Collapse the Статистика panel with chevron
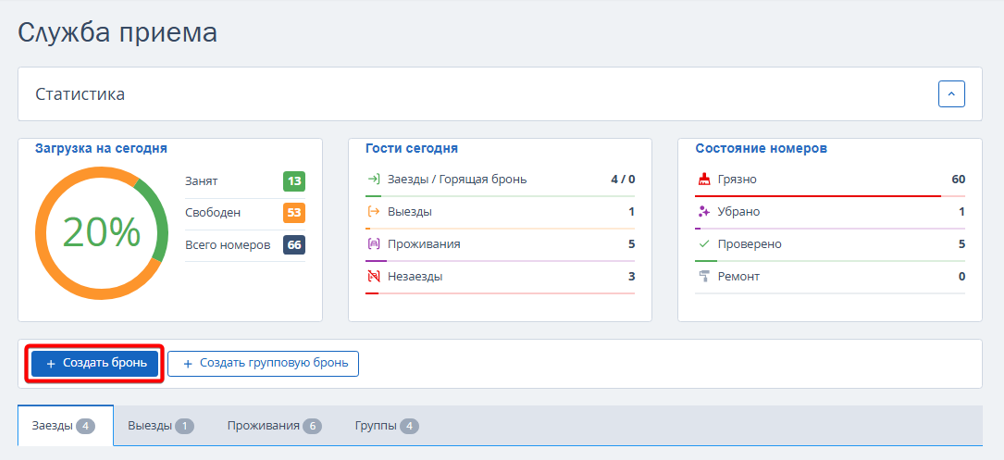This screenshot has width=1004, height=460. [951, 94]
